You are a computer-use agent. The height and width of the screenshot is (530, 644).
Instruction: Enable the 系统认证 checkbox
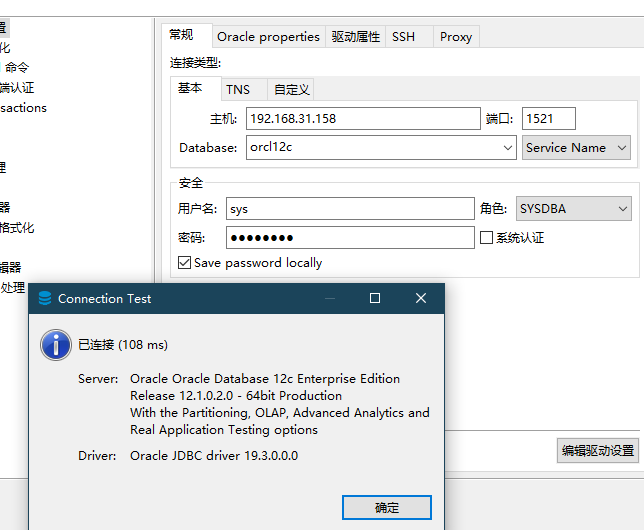pos(486,237)
